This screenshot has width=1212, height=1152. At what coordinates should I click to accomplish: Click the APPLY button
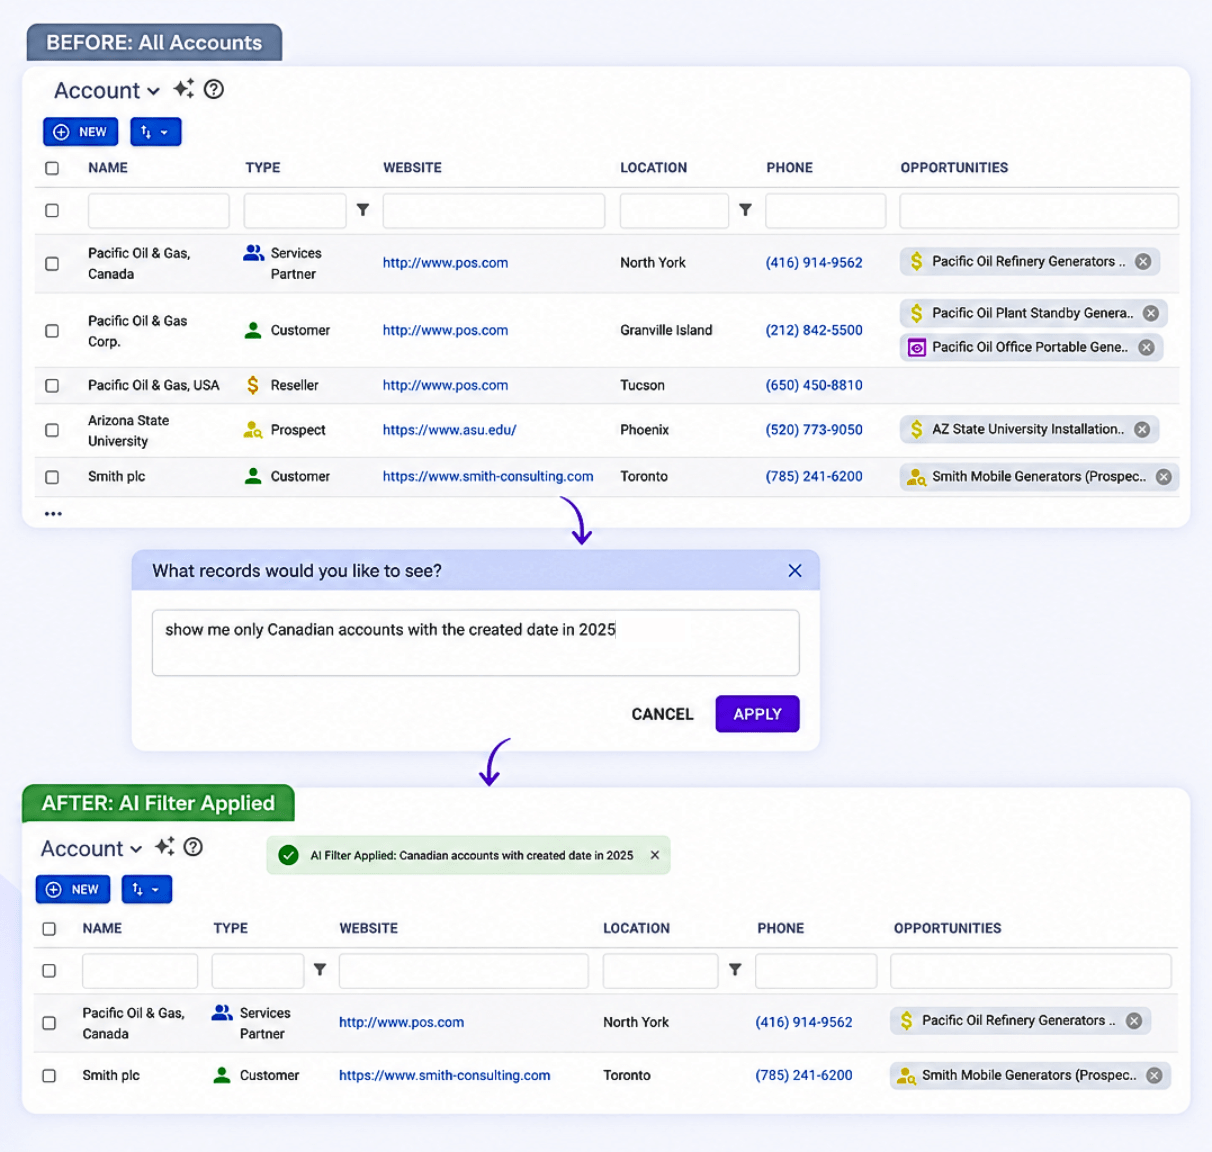pos(757,714)
